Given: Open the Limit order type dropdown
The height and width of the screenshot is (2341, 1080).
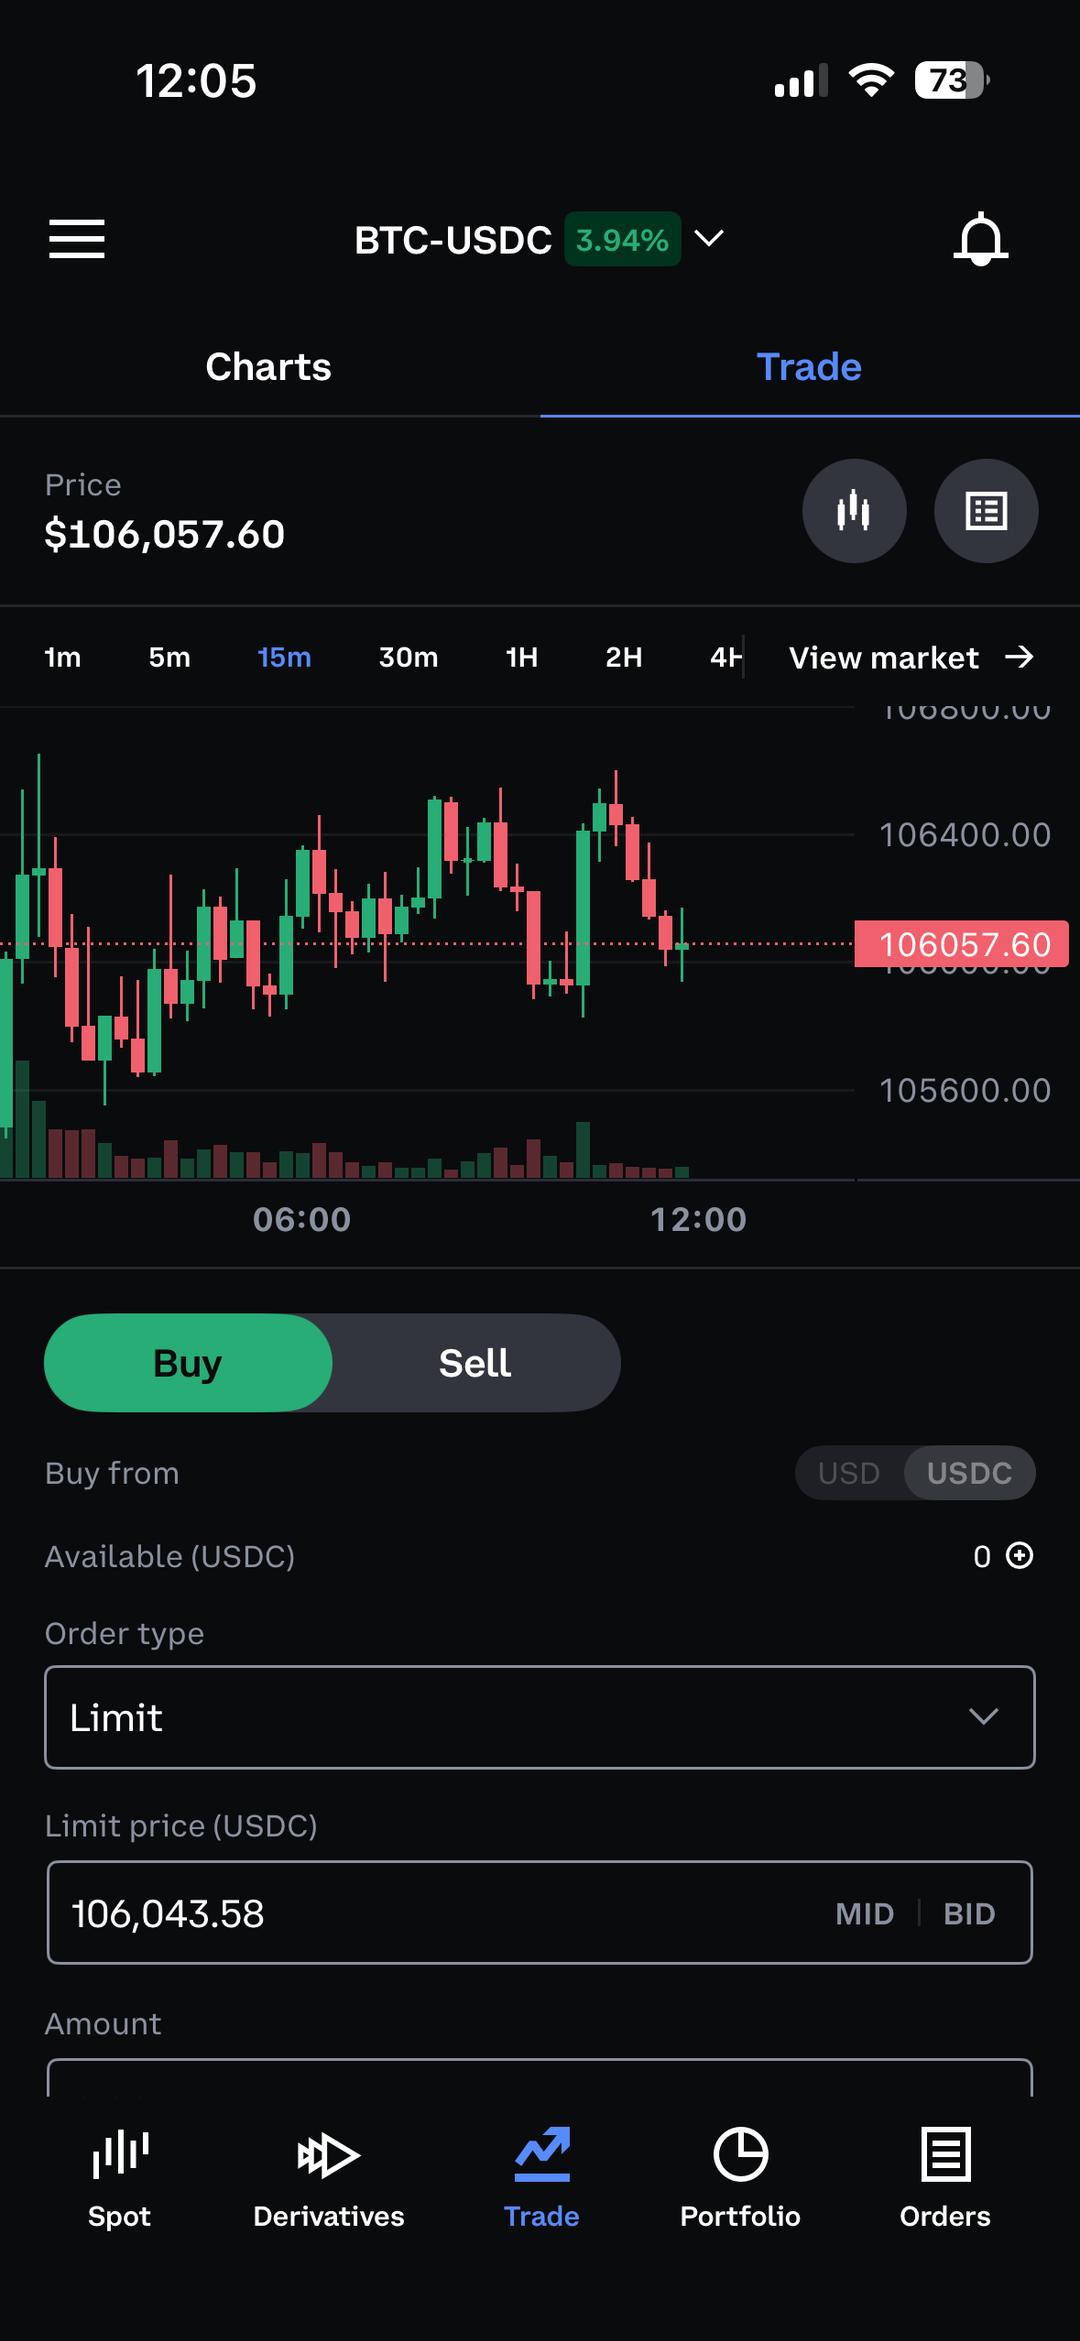Looking at the screenshot, I should [x=540, y=1717].
